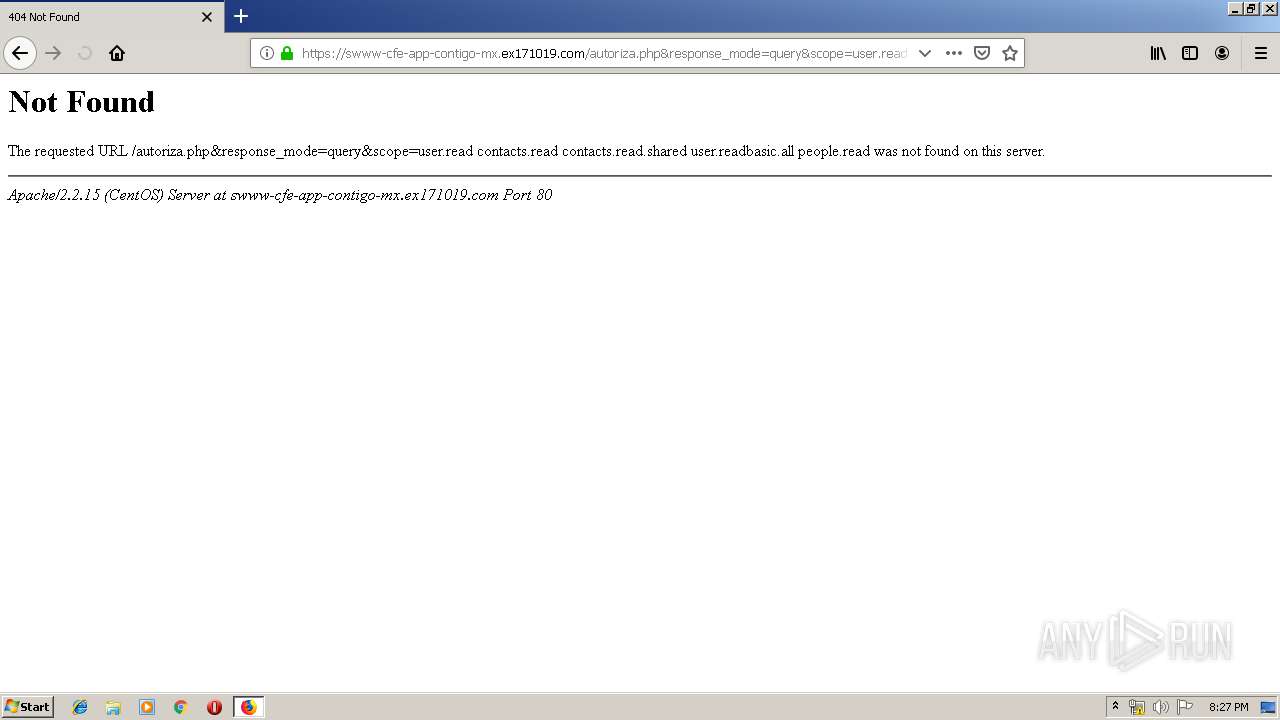Go back to the previous page
1280x720 pixels.
tap(20, 53)
